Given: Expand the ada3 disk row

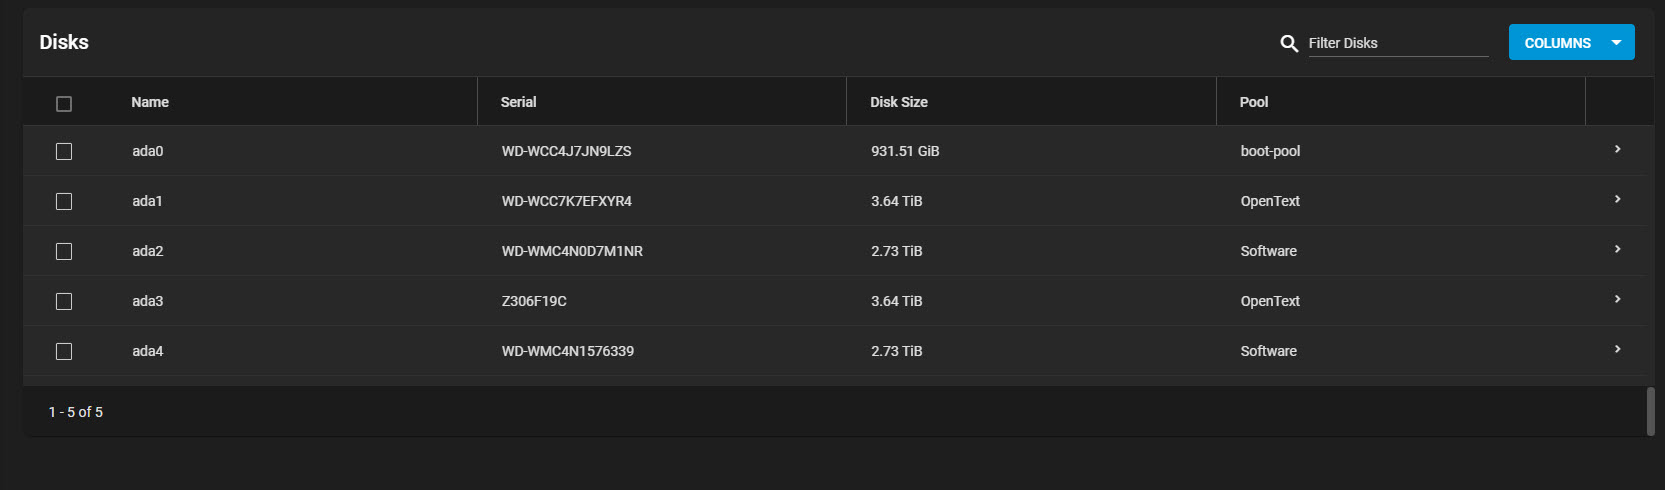Looking at the screenshot, I should [1617, 299].
